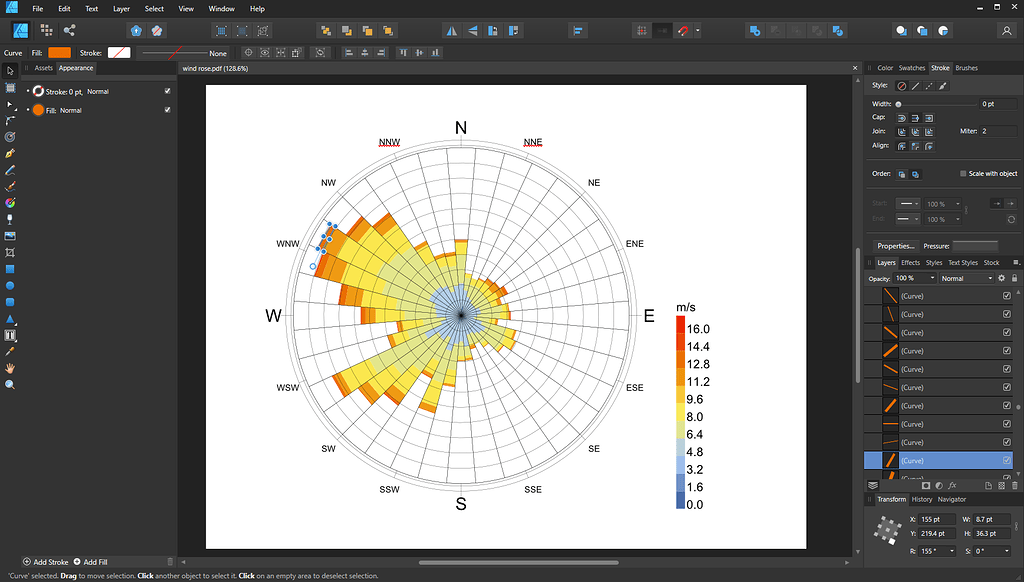Screen dimensions: 1024x582
Task: Select the Triangle shape tool
Action: [10, 319]
